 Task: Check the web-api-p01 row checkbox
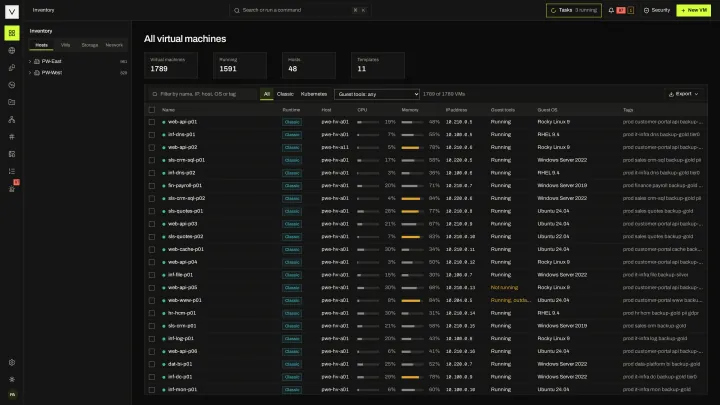pos(152,122)
